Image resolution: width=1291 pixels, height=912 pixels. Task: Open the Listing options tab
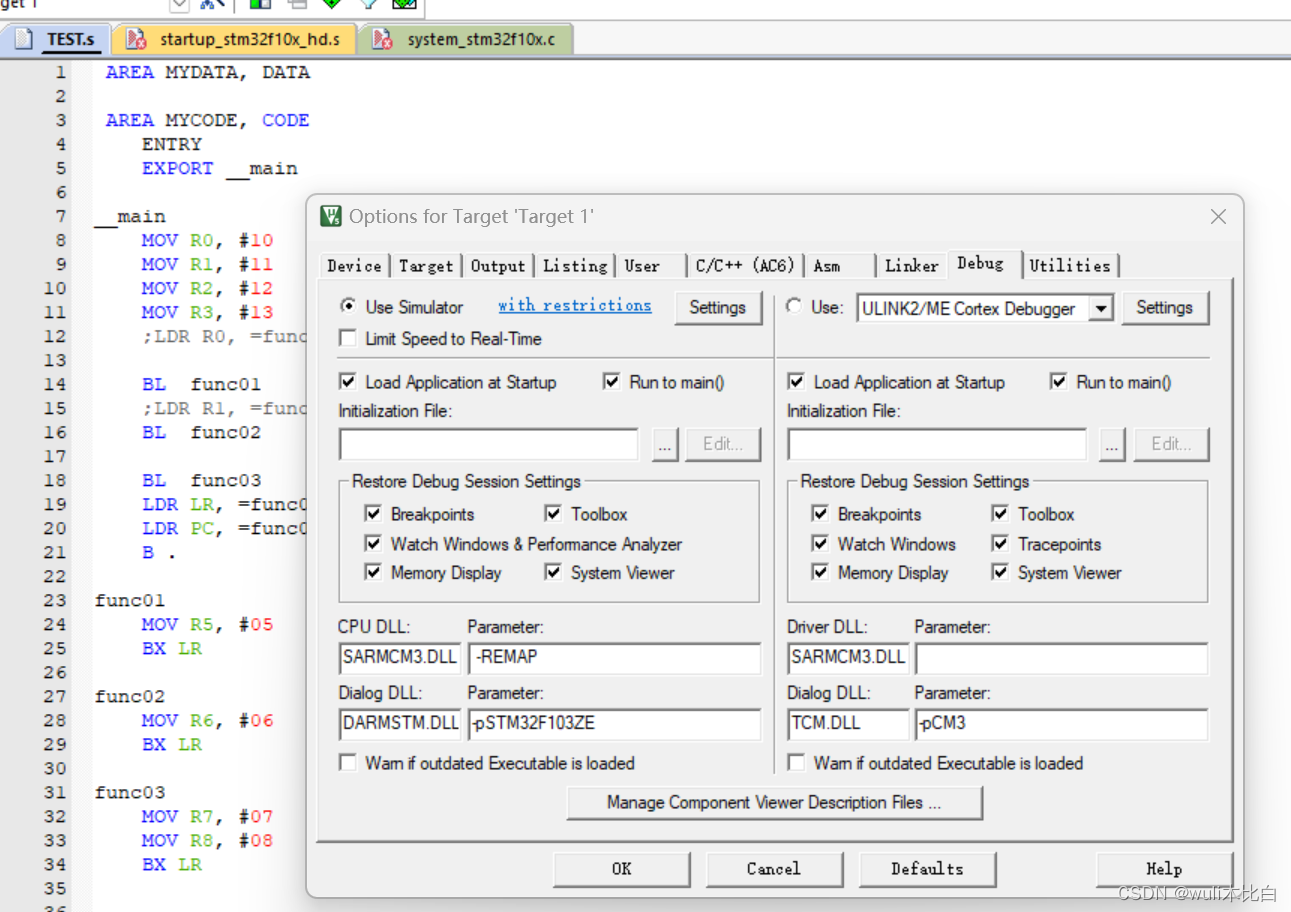[x=575, y=265]
